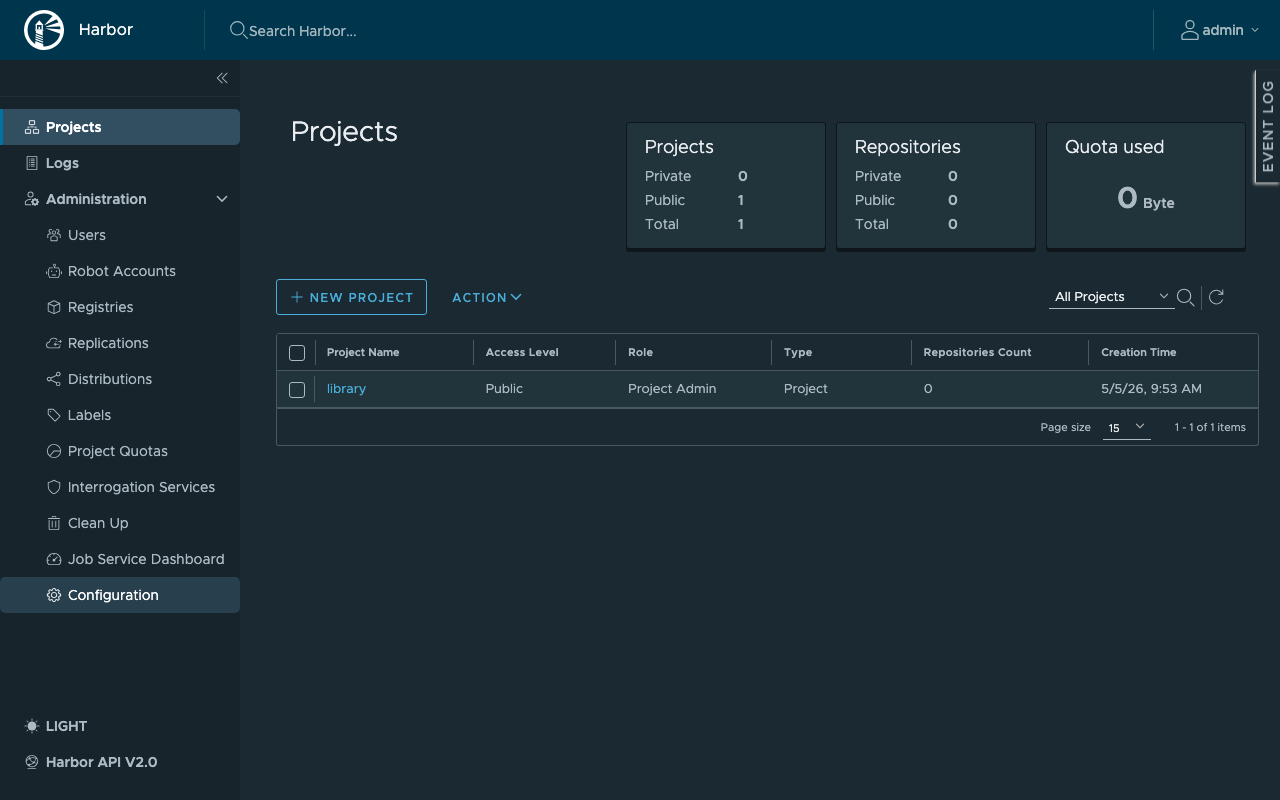The height and width of the screenshot is (800, 1280).
Task: Click the Harbor lighthouse logo
Action: [43, 30]
